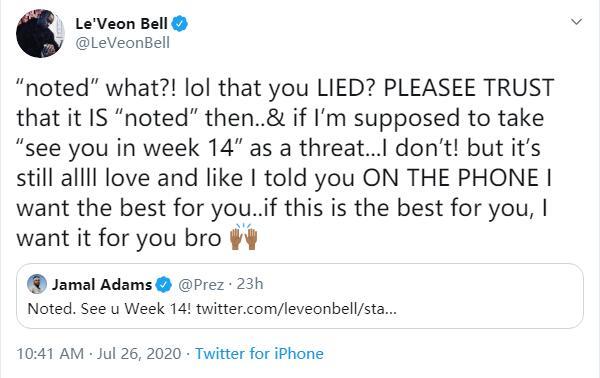Click the Jamal Adams name

tap(102, 285)
